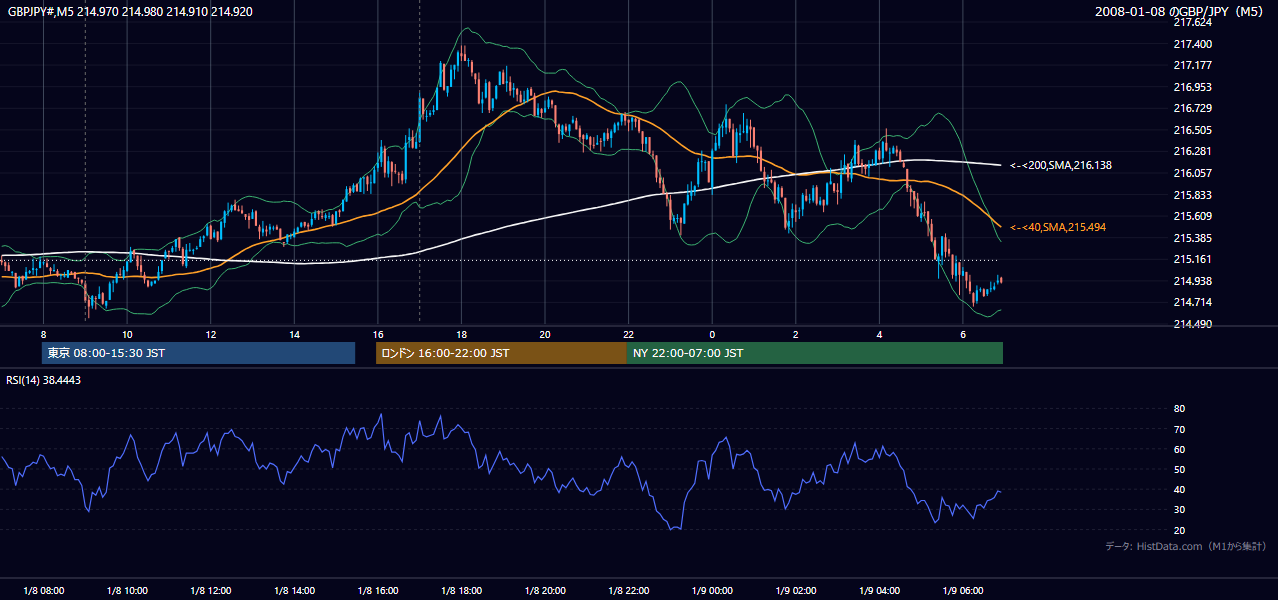
Task: Click price axis label 216.505
Action: point(1192,130)
